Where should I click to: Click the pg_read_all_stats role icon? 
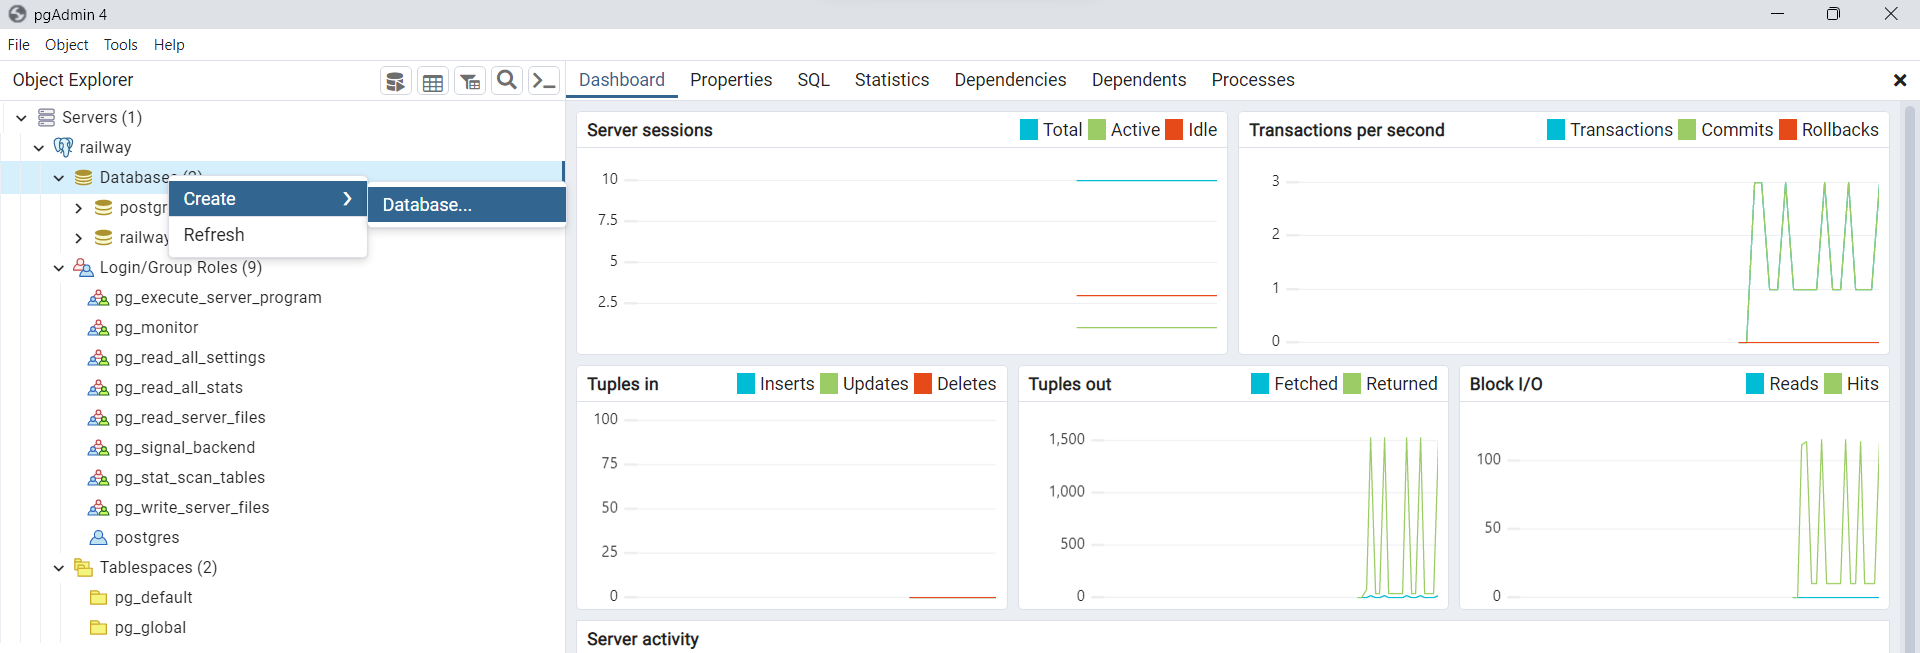[x=98, y=388]
